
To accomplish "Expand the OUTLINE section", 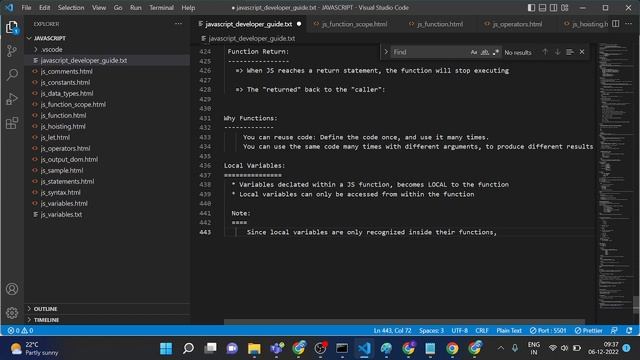I will [x=45, y=309].
